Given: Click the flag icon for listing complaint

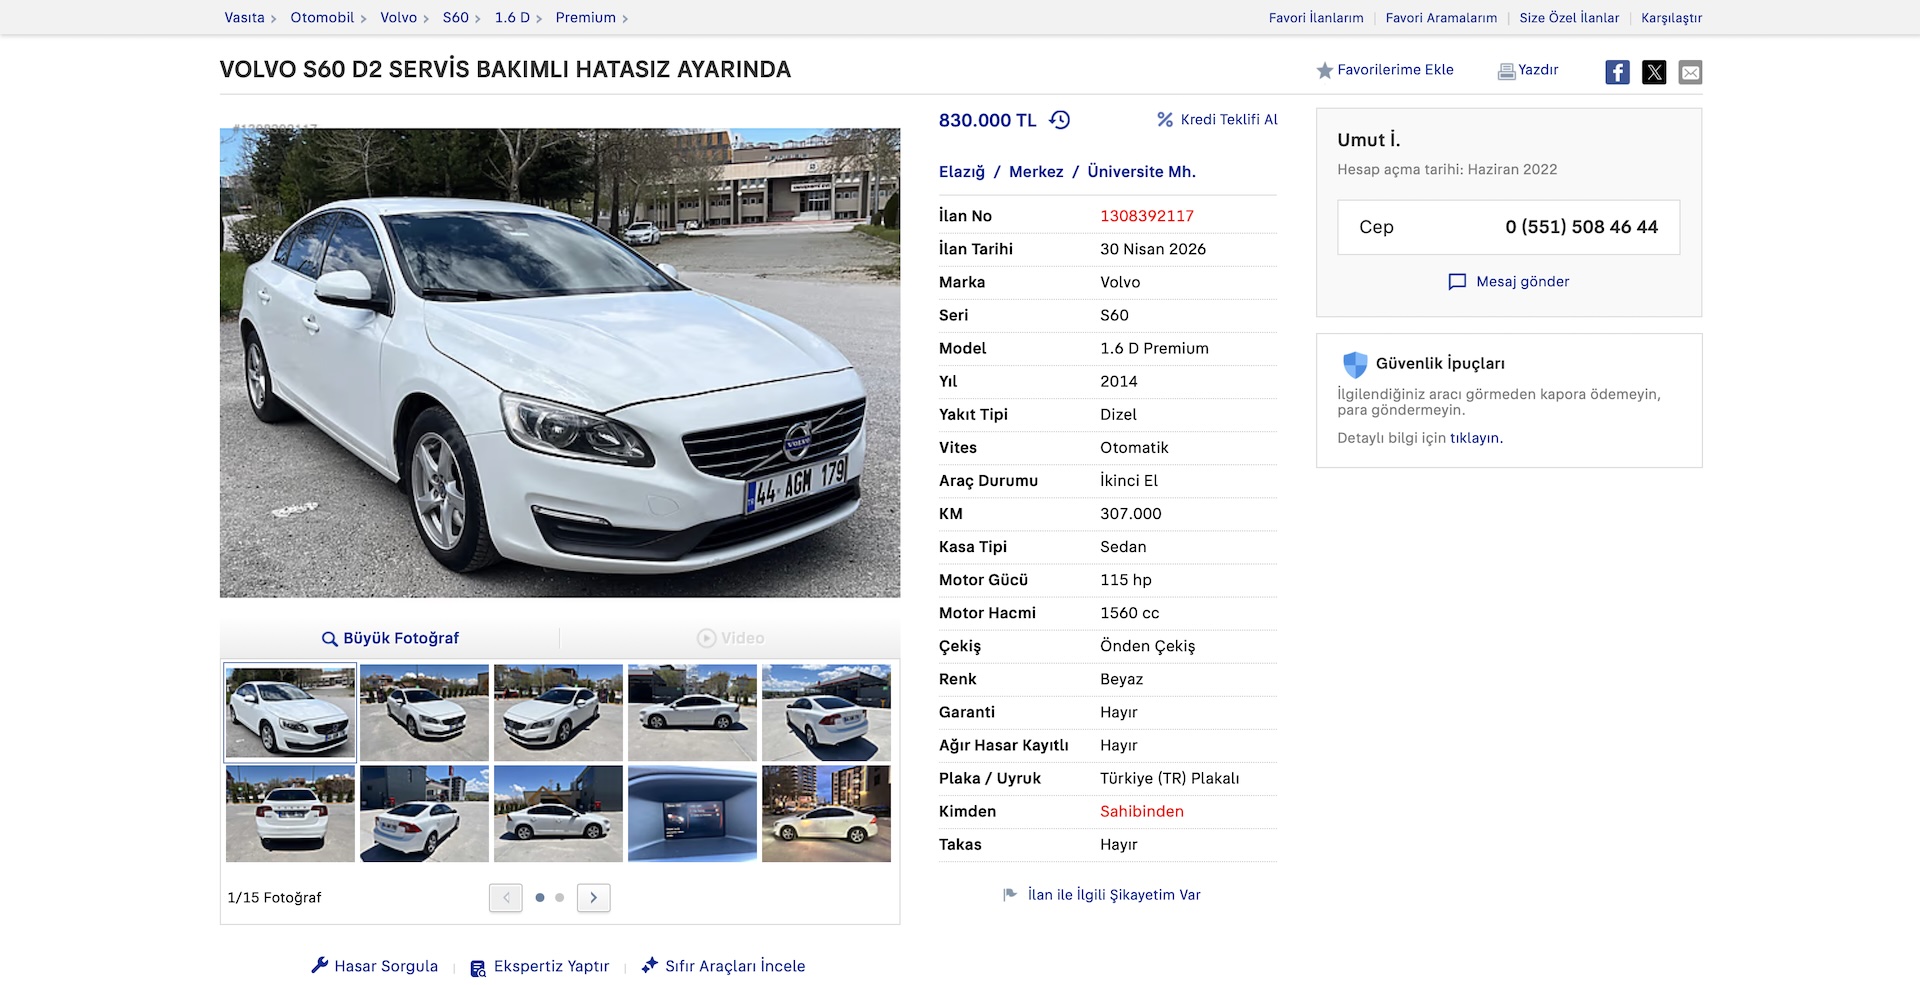Looking at the screenshot, I should 1010,895.
